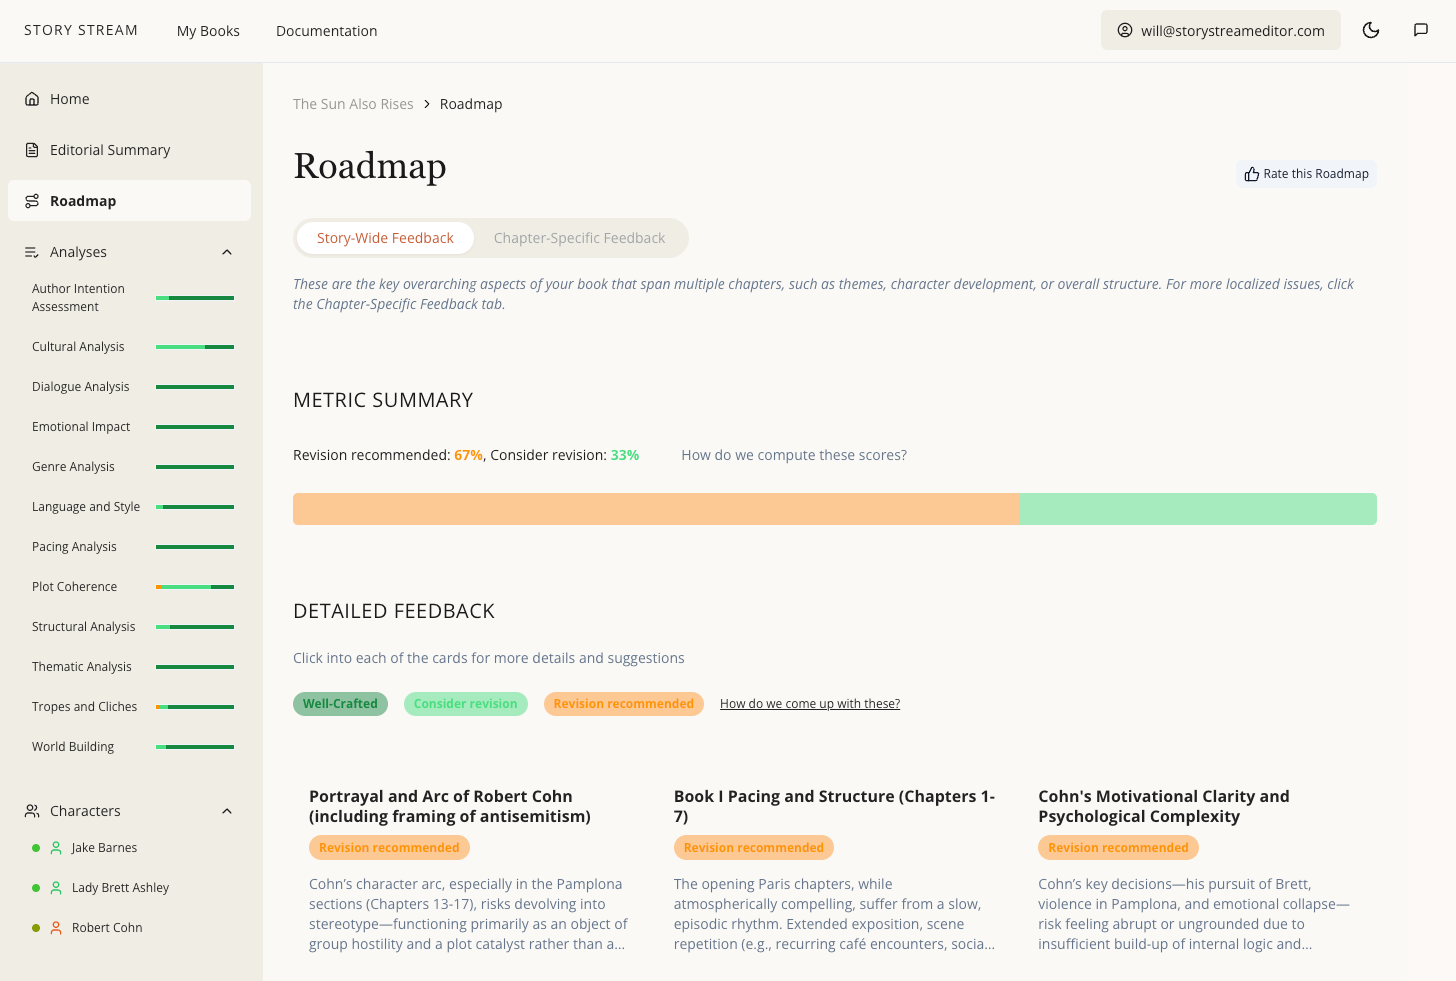Toggle the Well-Crafted legend badge
The height and width of the screenshot is (981, 1456).
pyautogui.click(x=340, y=703)
